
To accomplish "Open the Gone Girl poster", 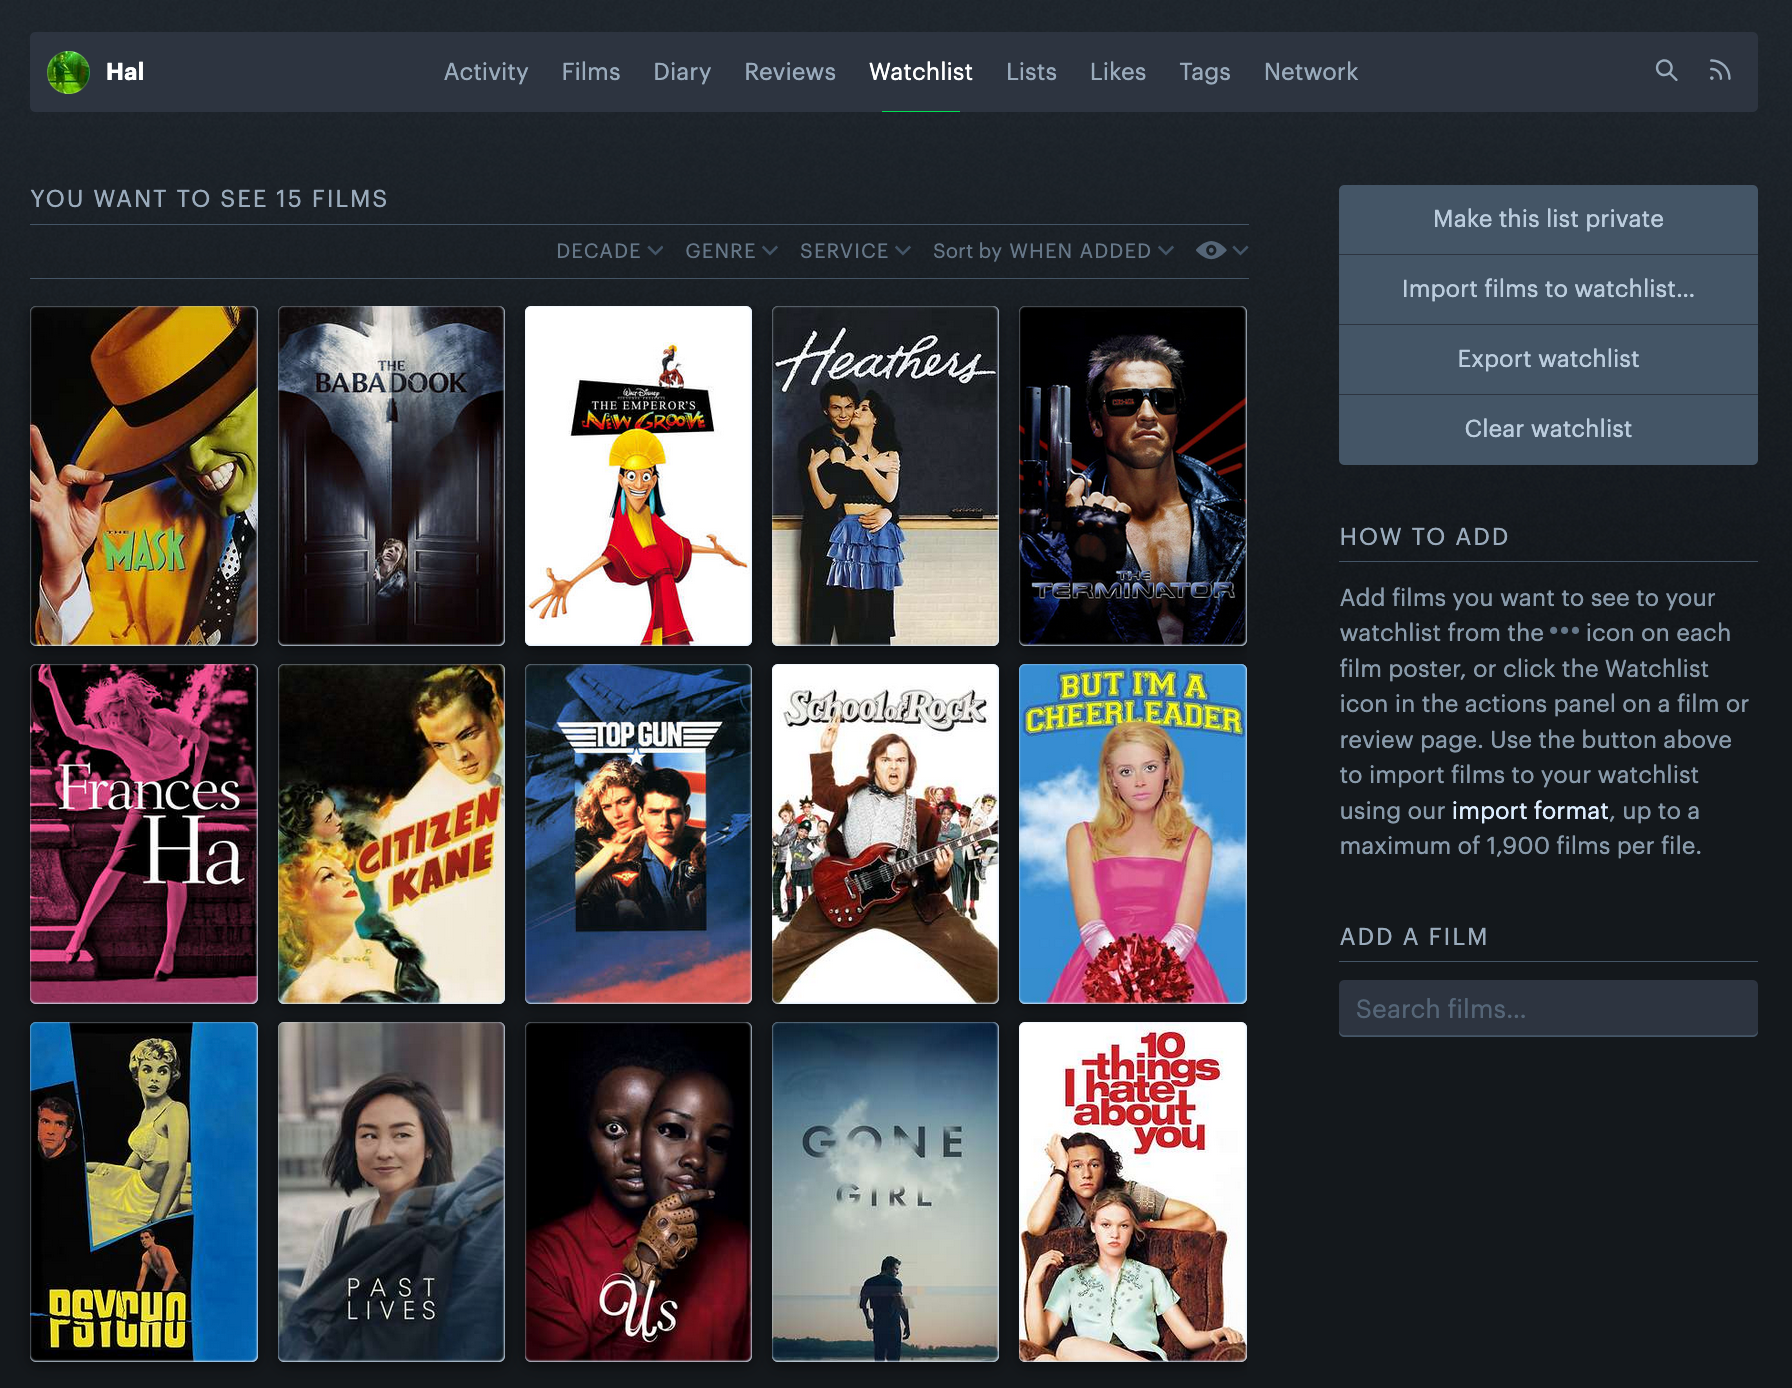I will coord(885,1192).
